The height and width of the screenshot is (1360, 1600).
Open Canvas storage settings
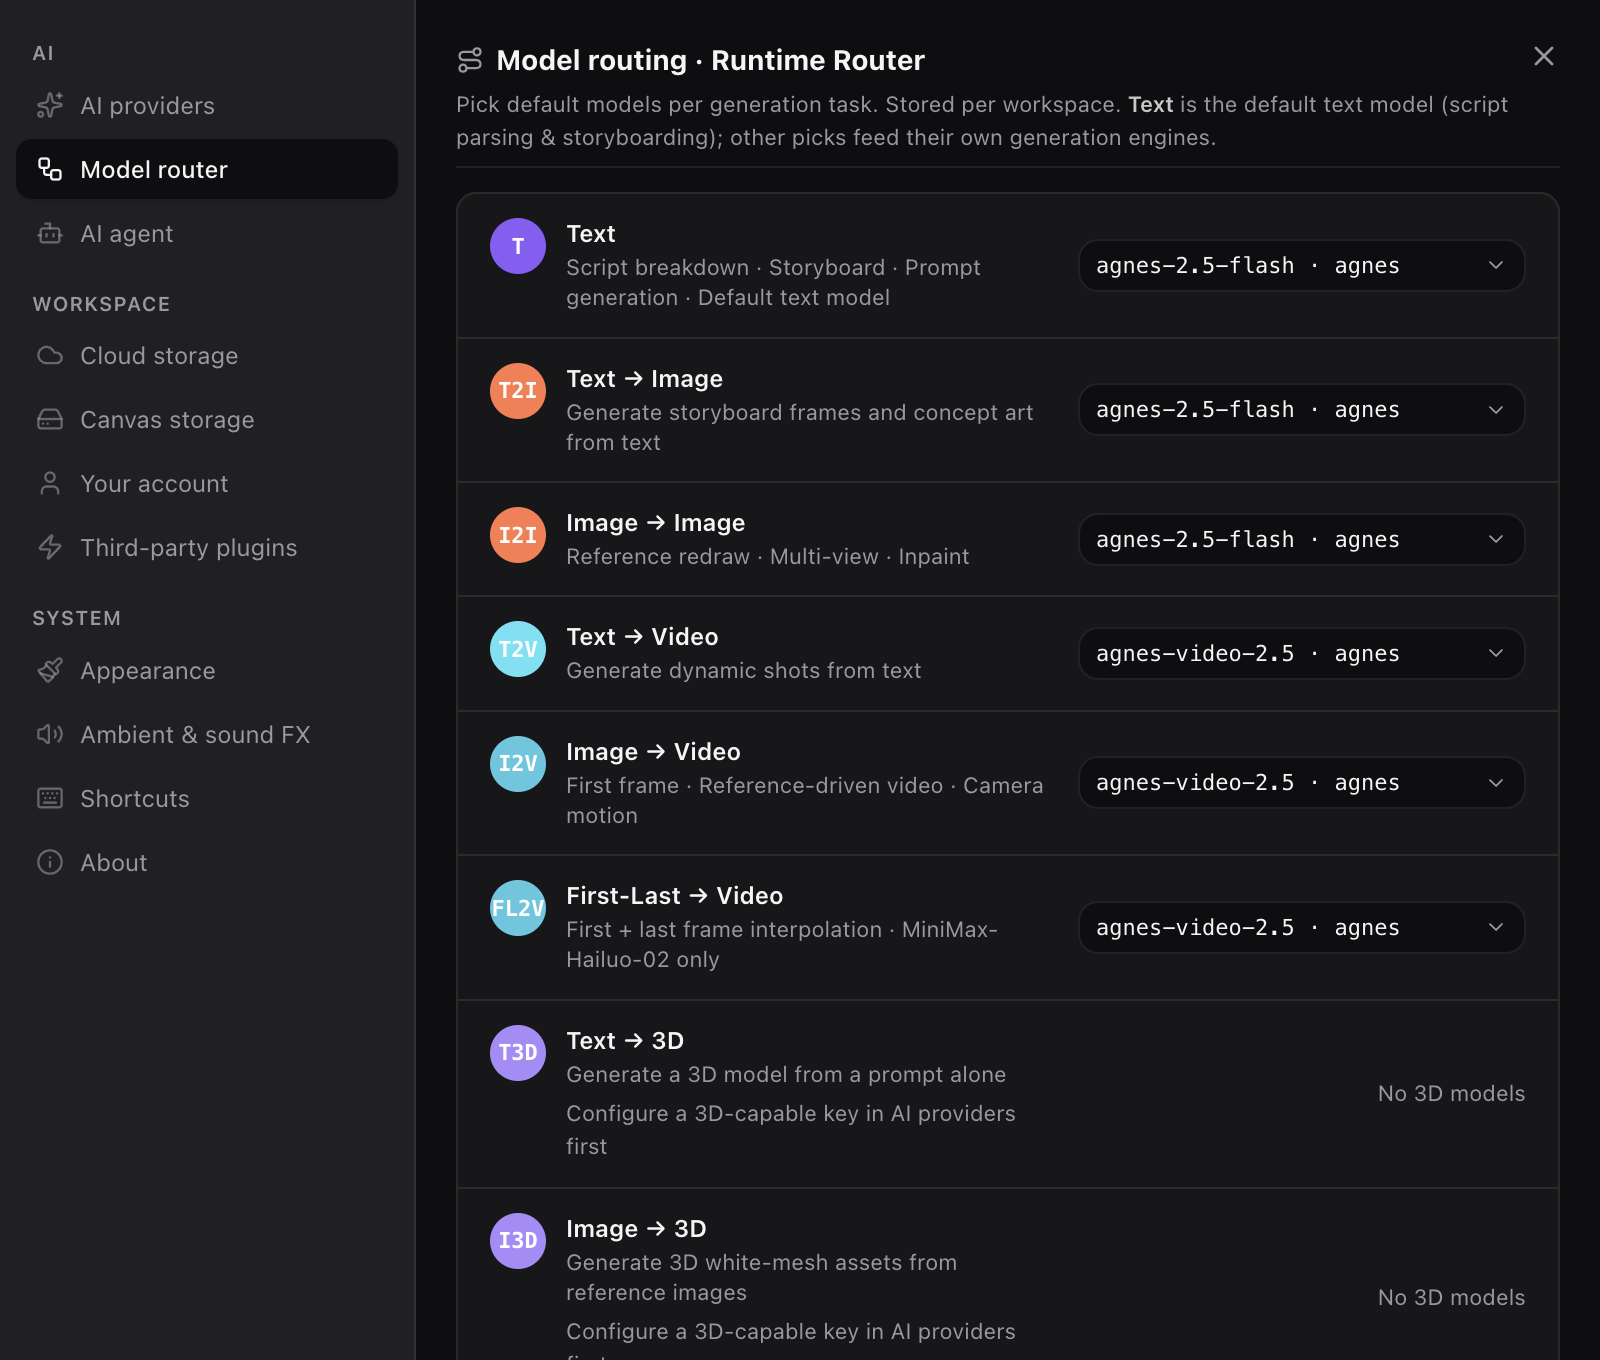tap(207, 419)
